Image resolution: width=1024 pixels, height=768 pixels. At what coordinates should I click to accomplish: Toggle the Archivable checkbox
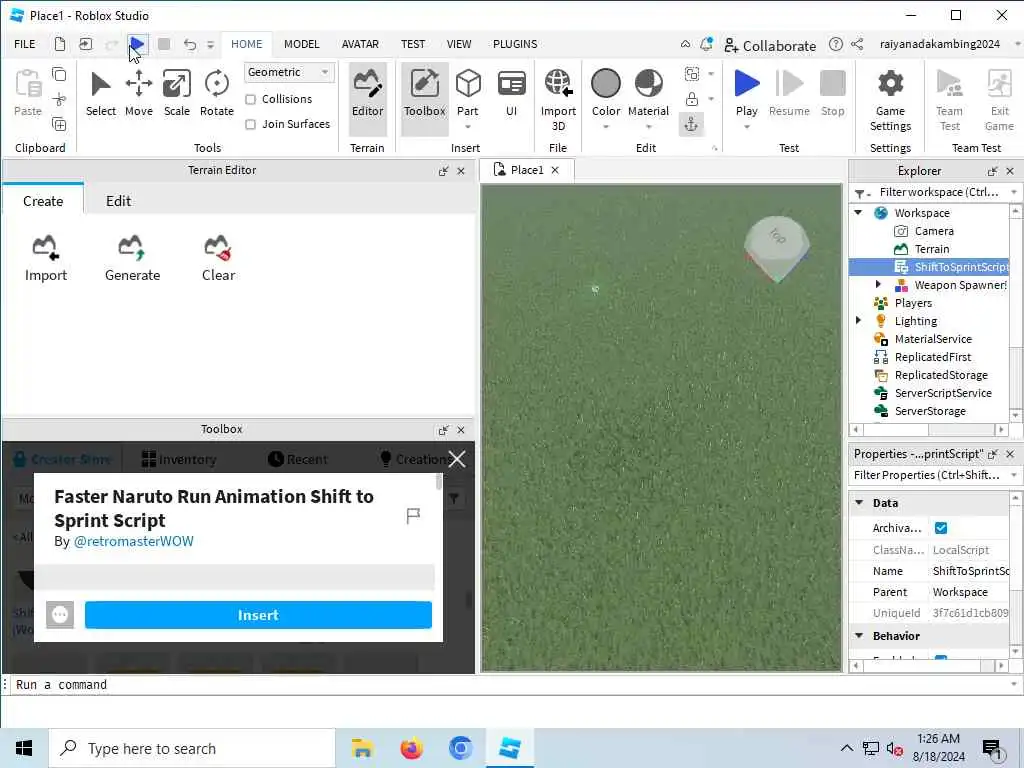(x=940, y=528)
